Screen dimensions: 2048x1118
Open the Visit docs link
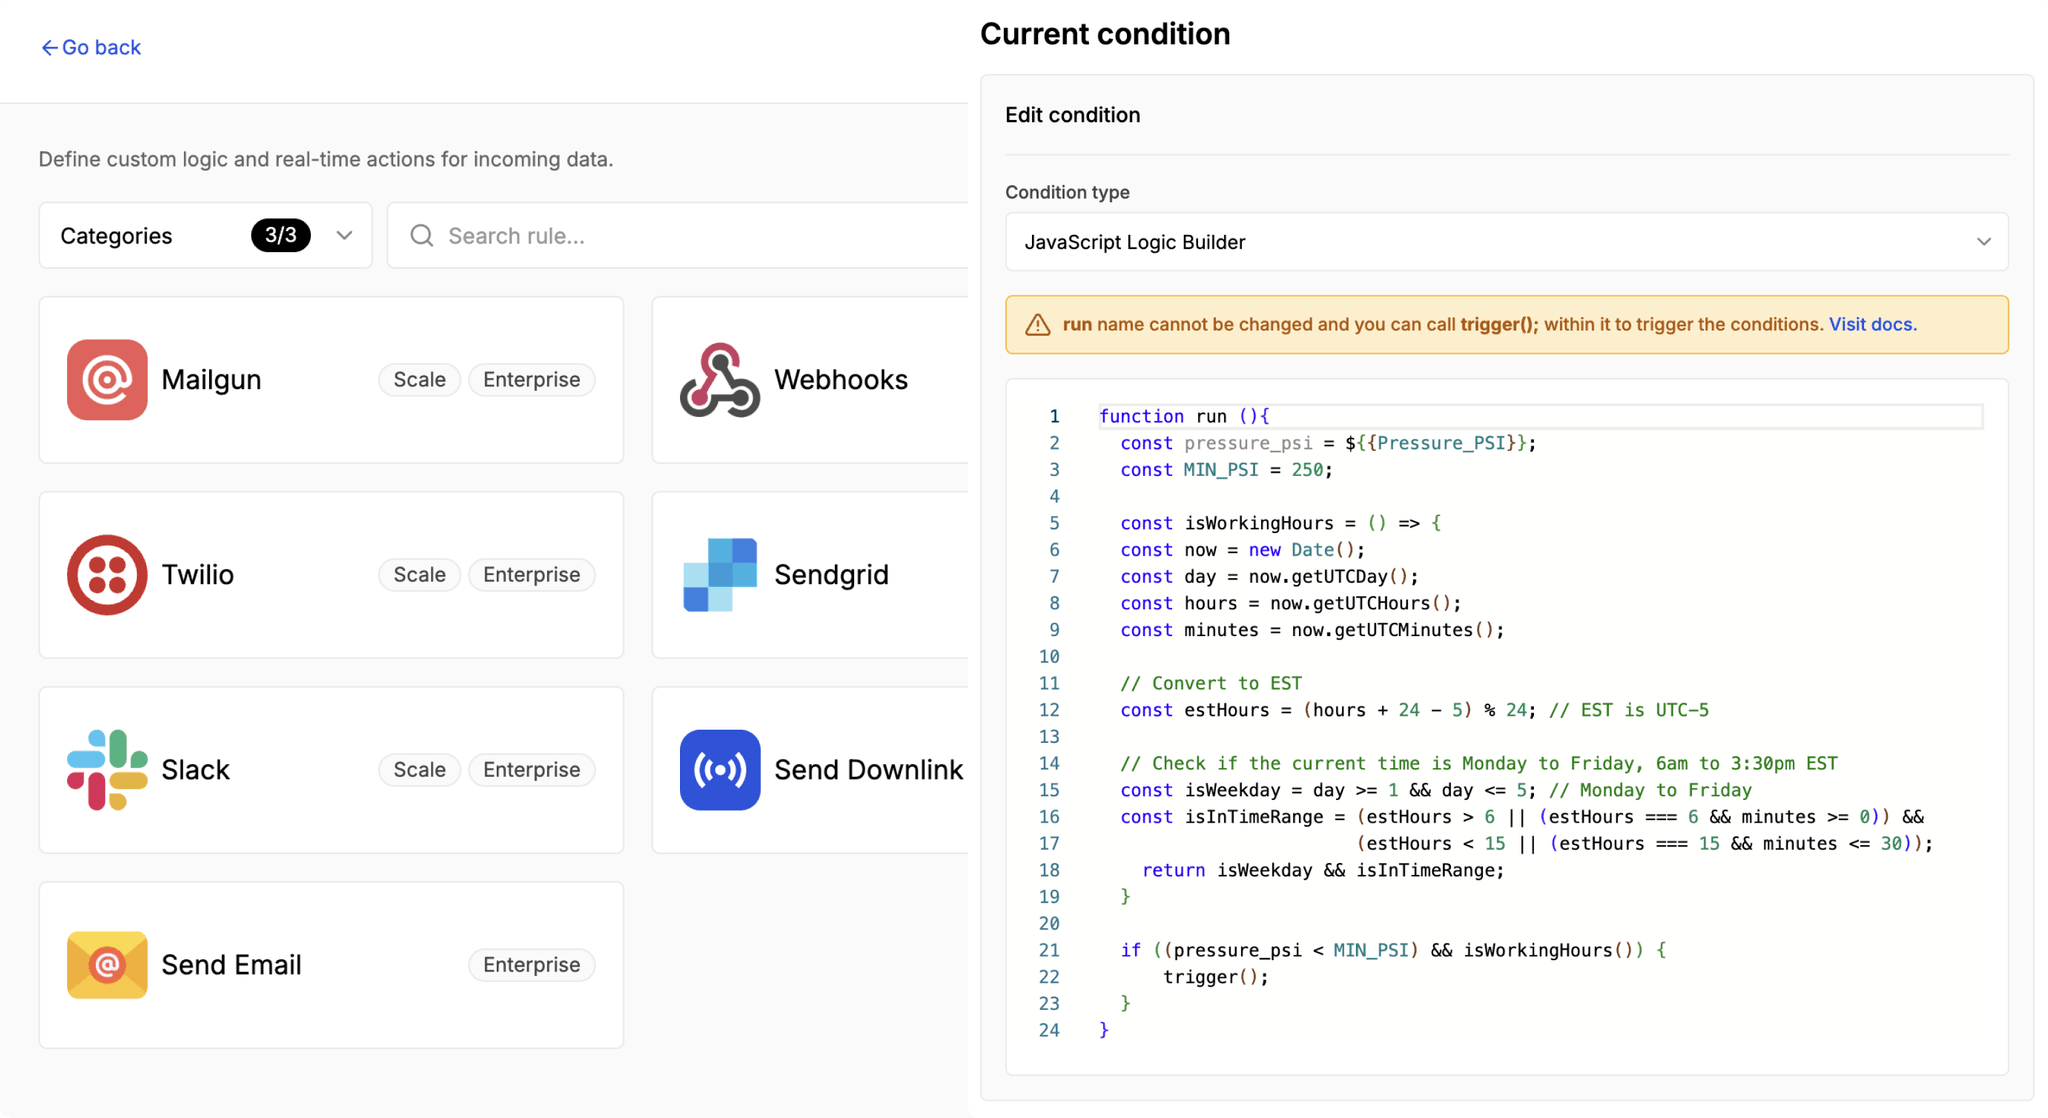coord(1872,324)
